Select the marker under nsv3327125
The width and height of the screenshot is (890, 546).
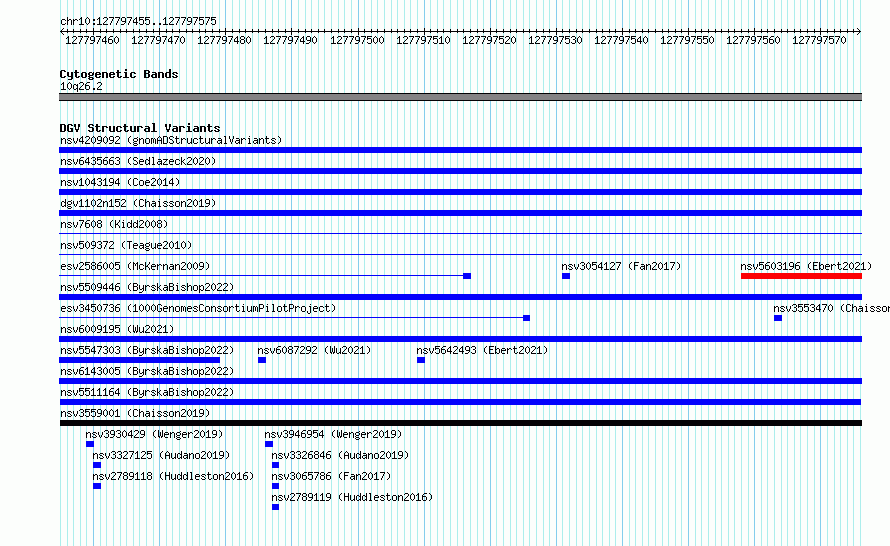tap(97, 465)
